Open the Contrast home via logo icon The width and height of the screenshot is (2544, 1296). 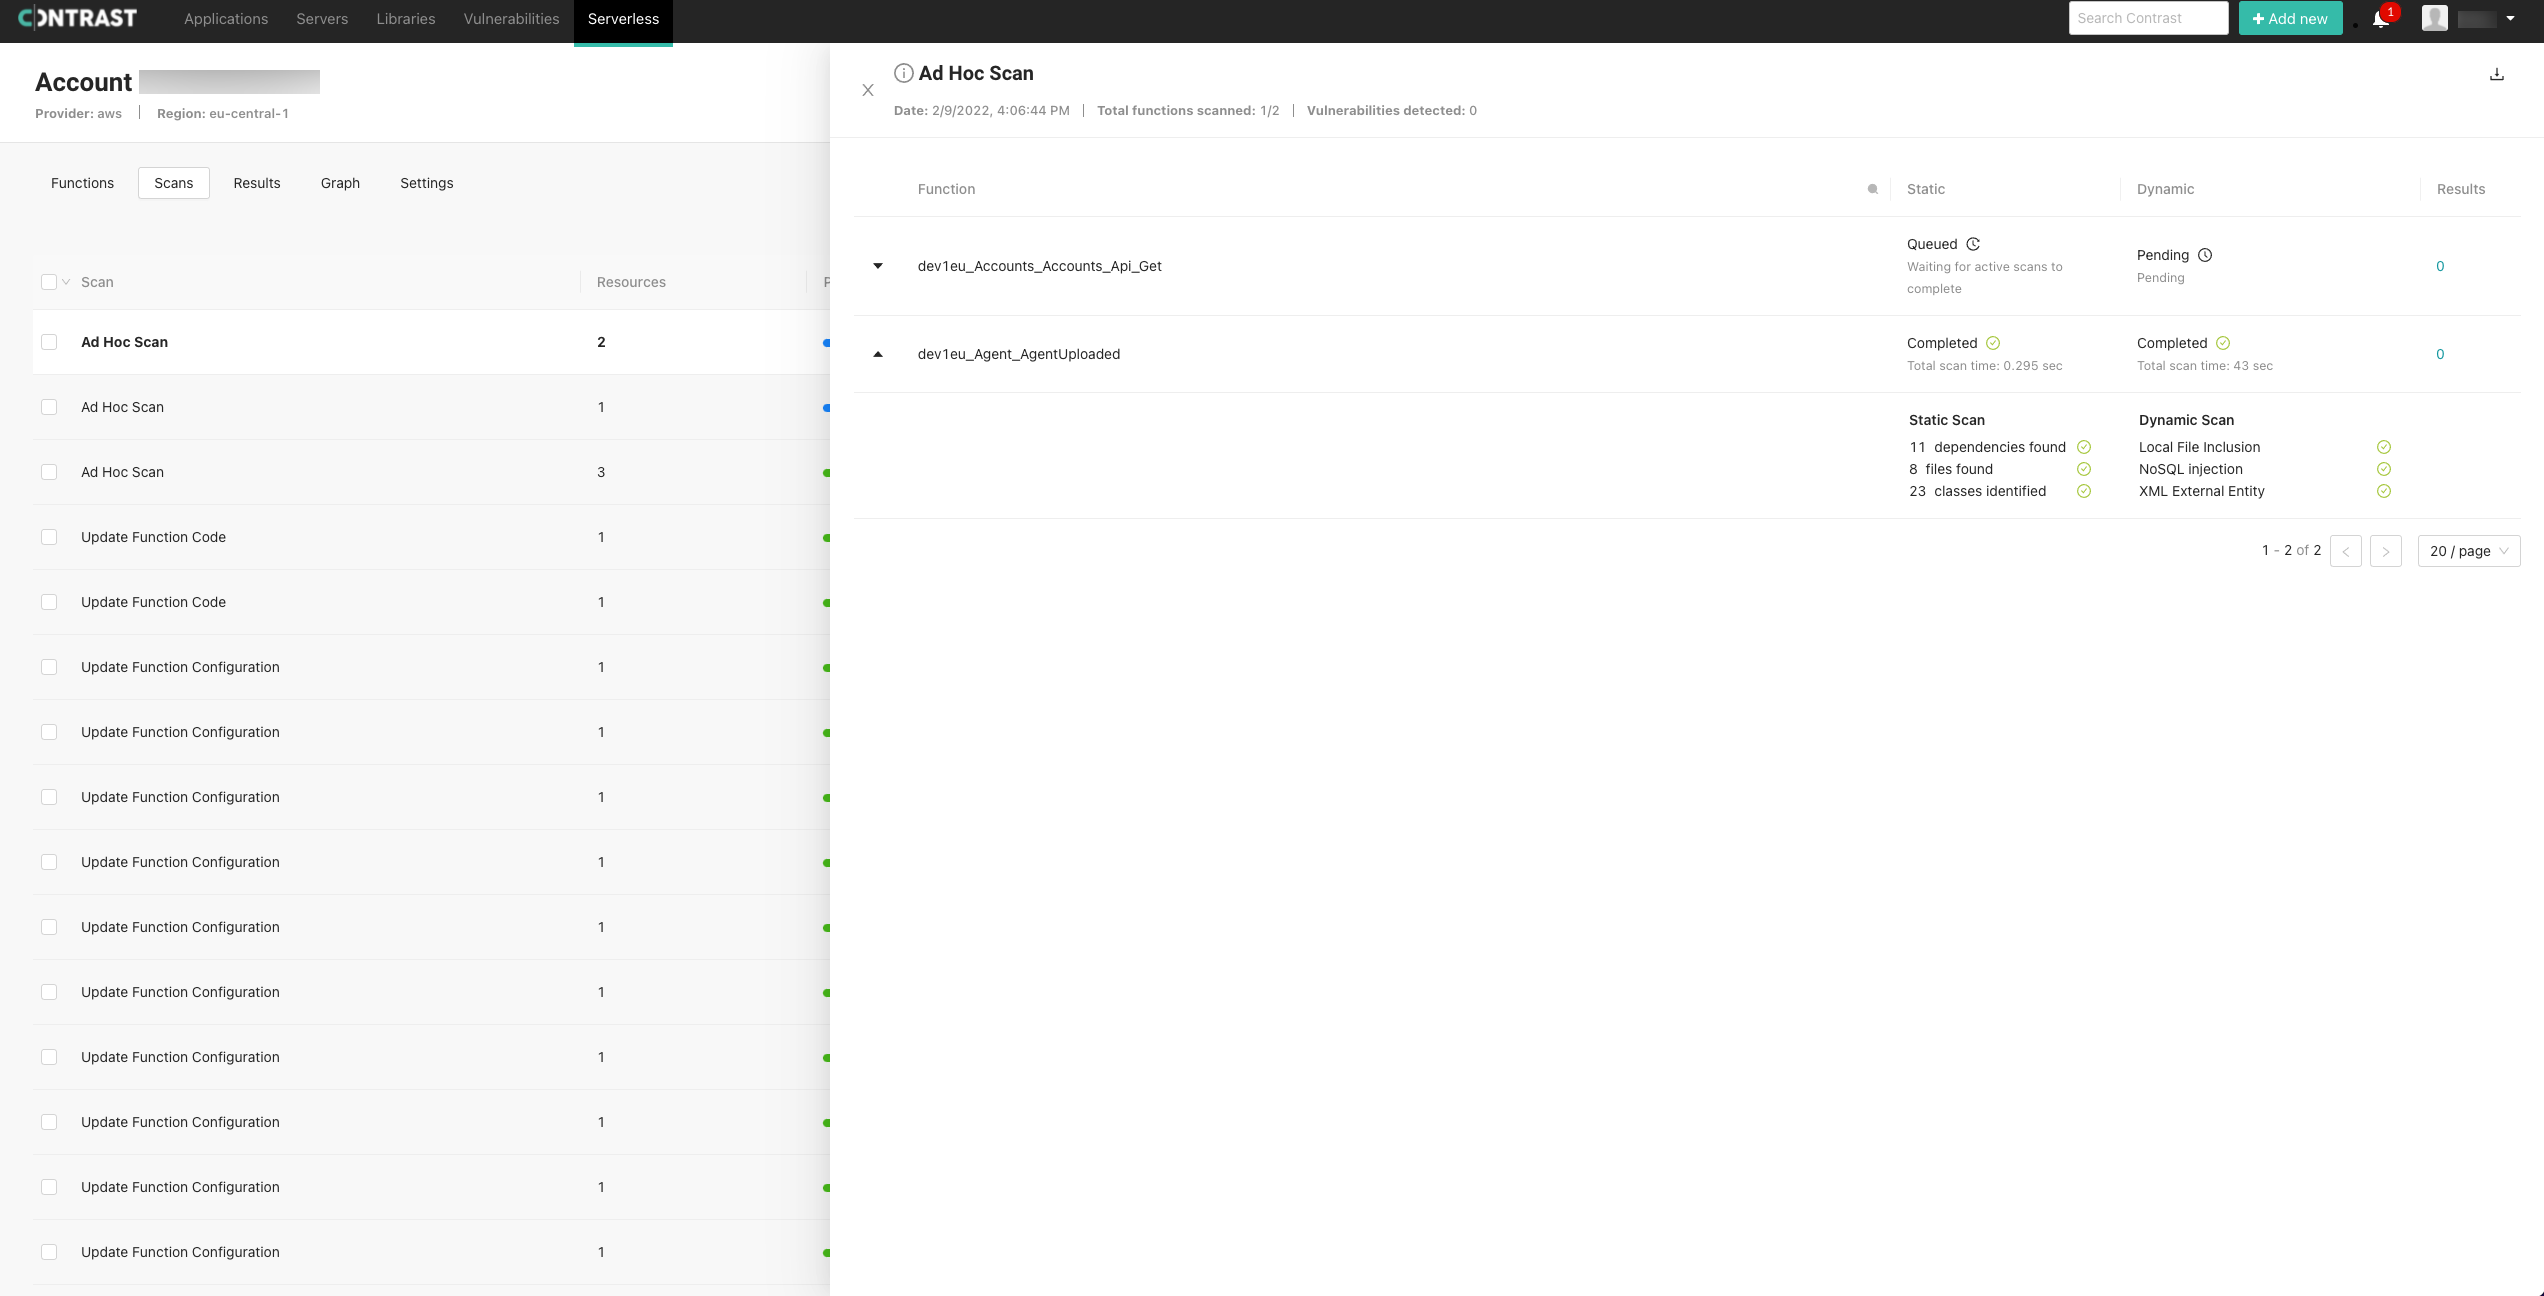pyautogui.click(x=77, y=17)
